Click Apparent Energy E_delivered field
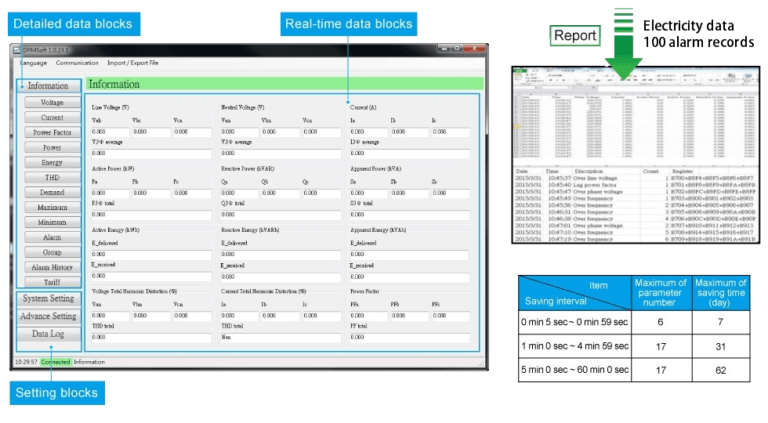 click(x=410, y=255)
